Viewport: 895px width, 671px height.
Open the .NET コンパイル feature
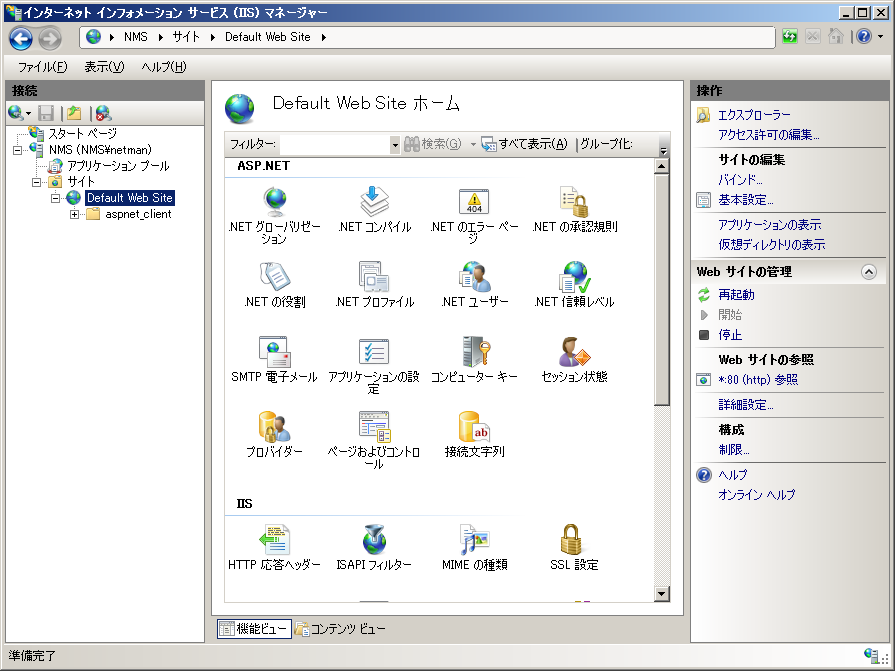(x=374, y=209)
